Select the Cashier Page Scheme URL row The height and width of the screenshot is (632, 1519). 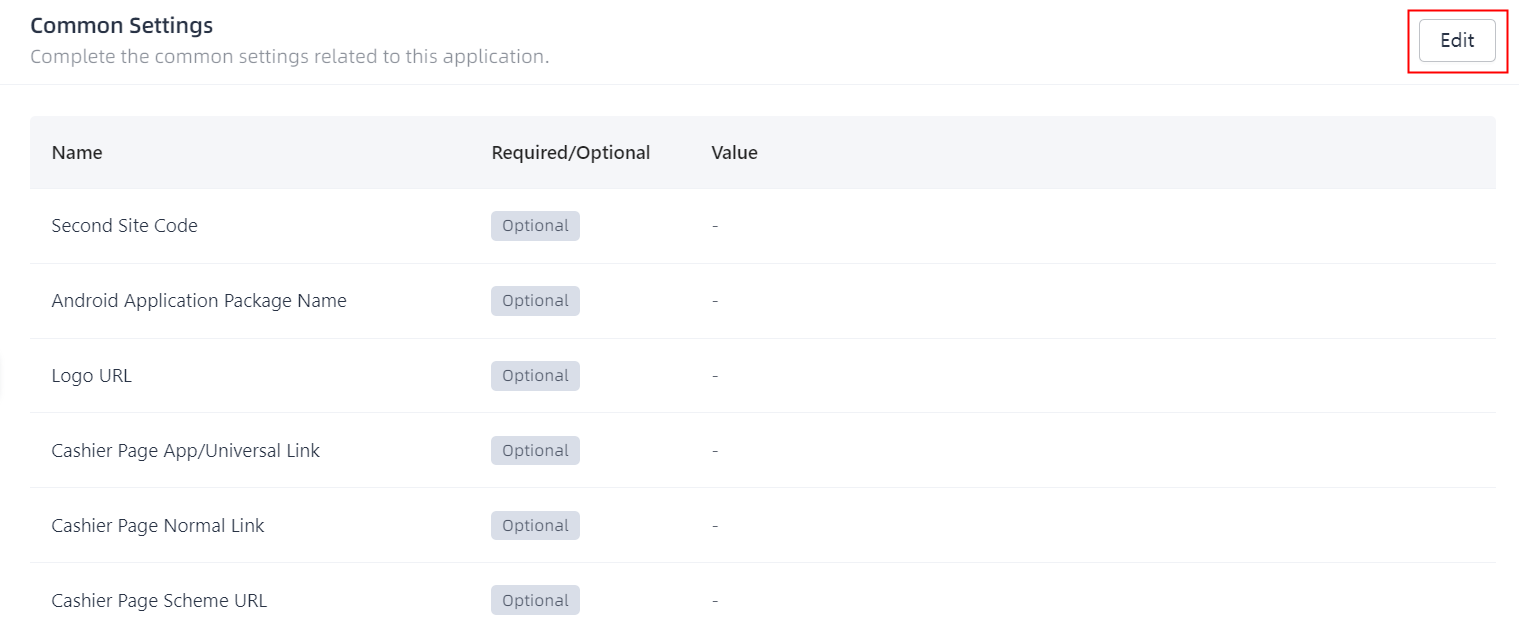[x=159, y=601]
